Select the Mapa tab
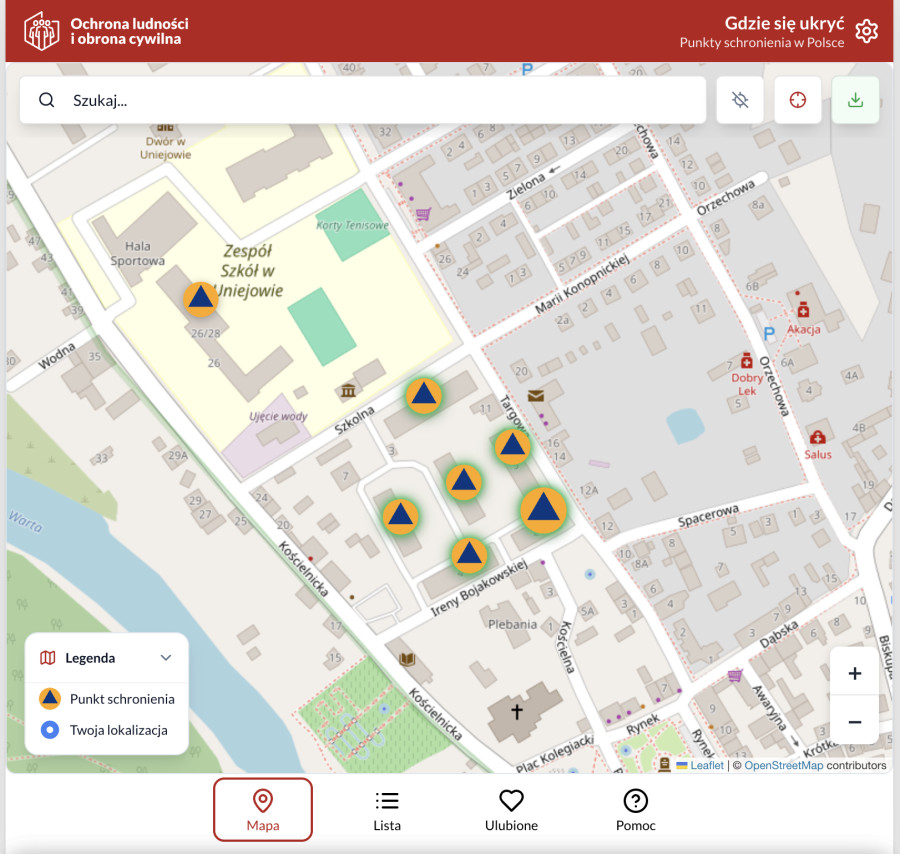The width and height of the screenshot is (900, 854). point(263,811)
